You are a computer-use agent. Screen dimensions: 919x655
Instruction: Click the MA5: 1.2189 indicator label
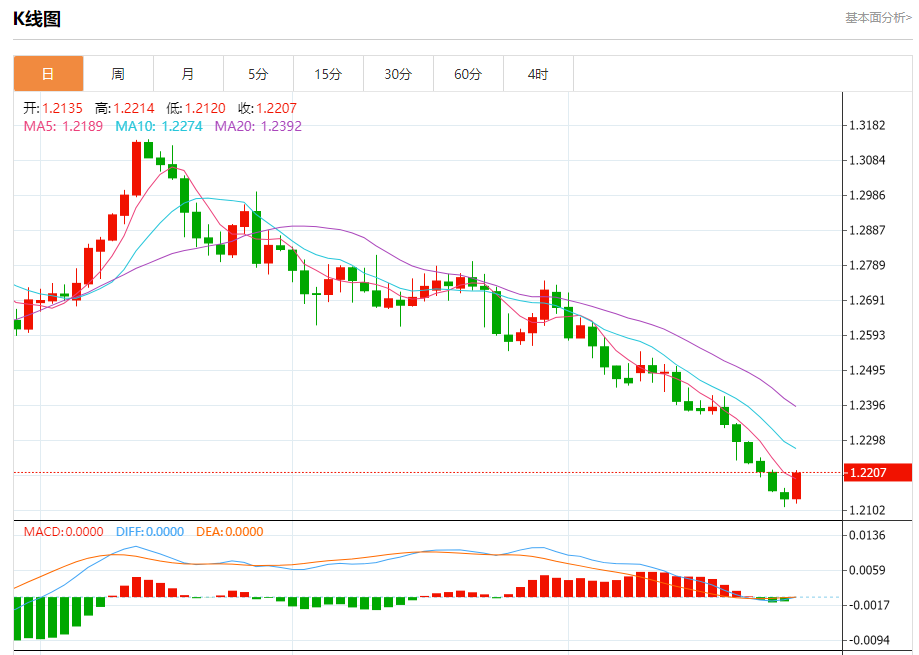point(63,126)
